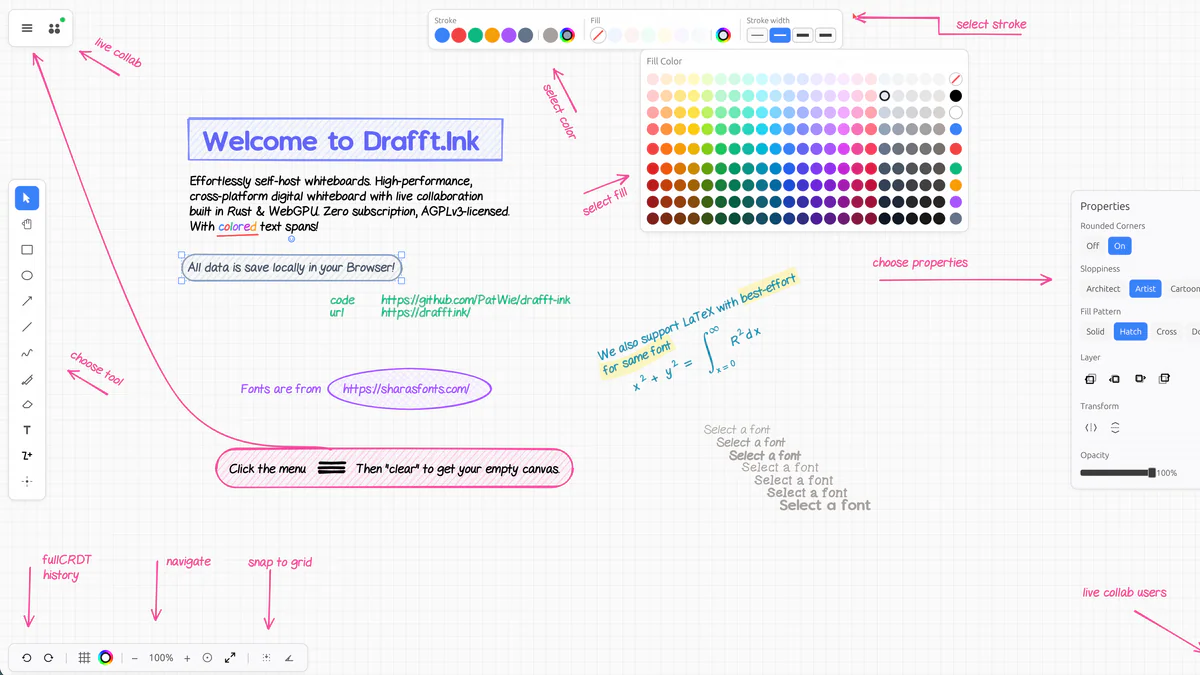Set fill pattern to Solid
This screenshot has width=1200, height=675.
coord(1095,331)
